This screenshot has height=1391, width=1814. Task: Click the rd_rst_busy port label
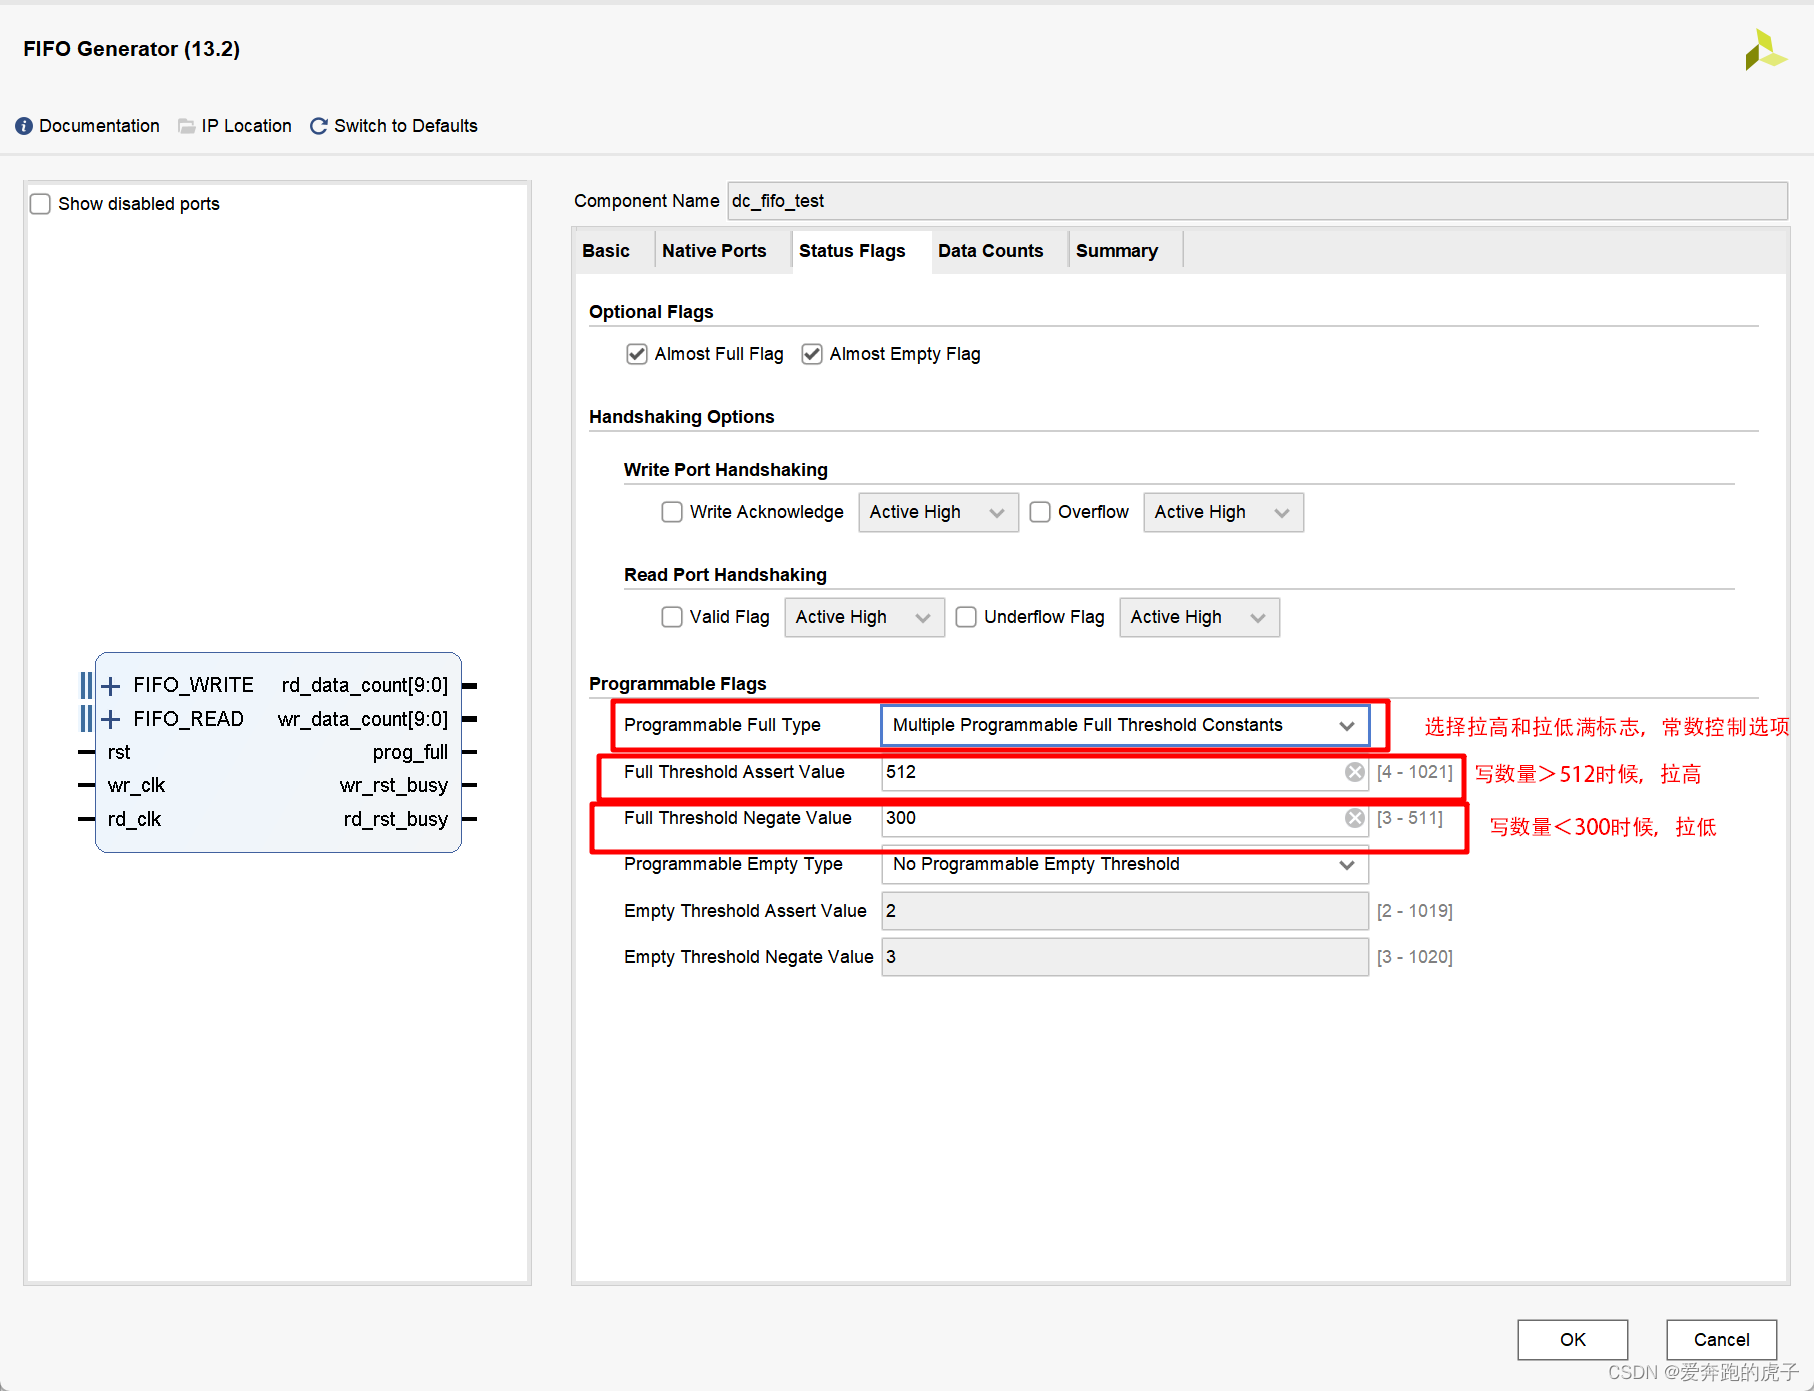pos(396,819)
